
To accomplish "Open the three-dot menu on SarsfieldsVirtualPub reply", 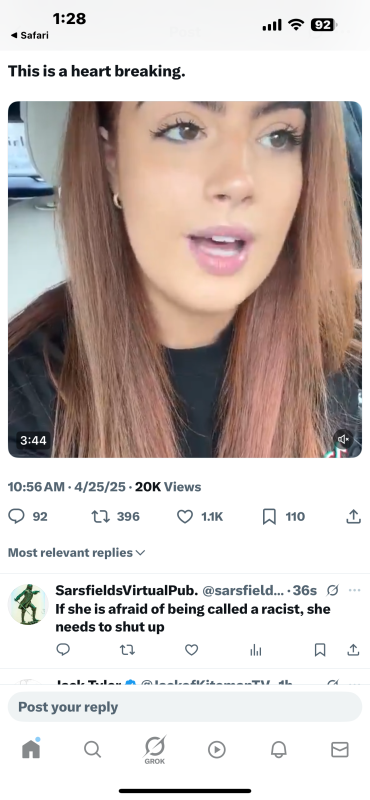I will coord(354,590).
